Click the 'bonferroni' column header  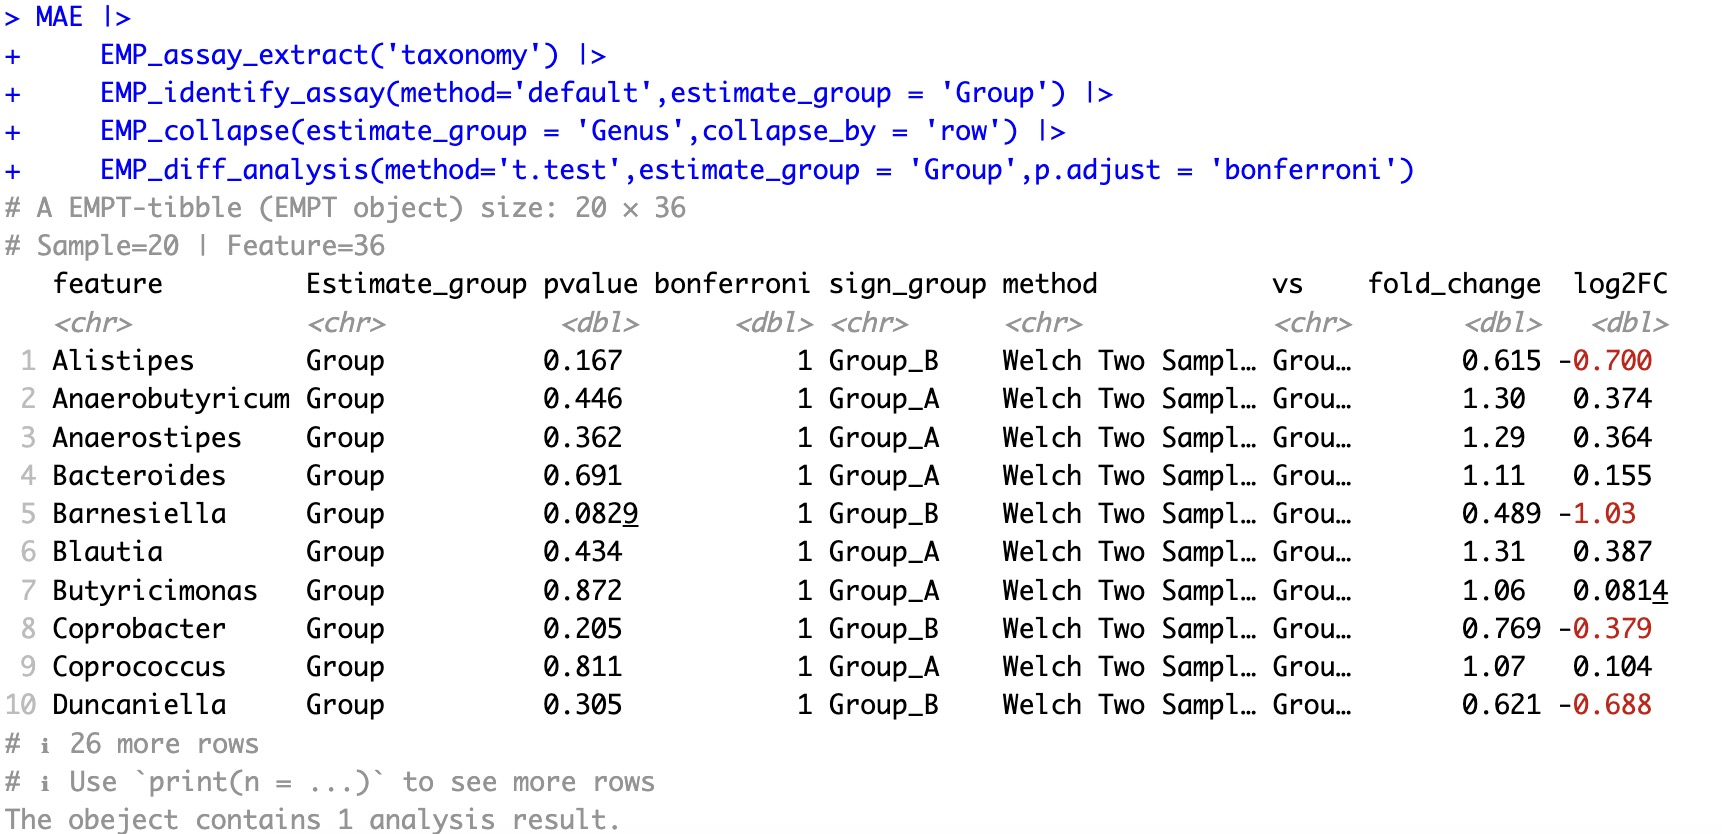click(x=732, y=284)
